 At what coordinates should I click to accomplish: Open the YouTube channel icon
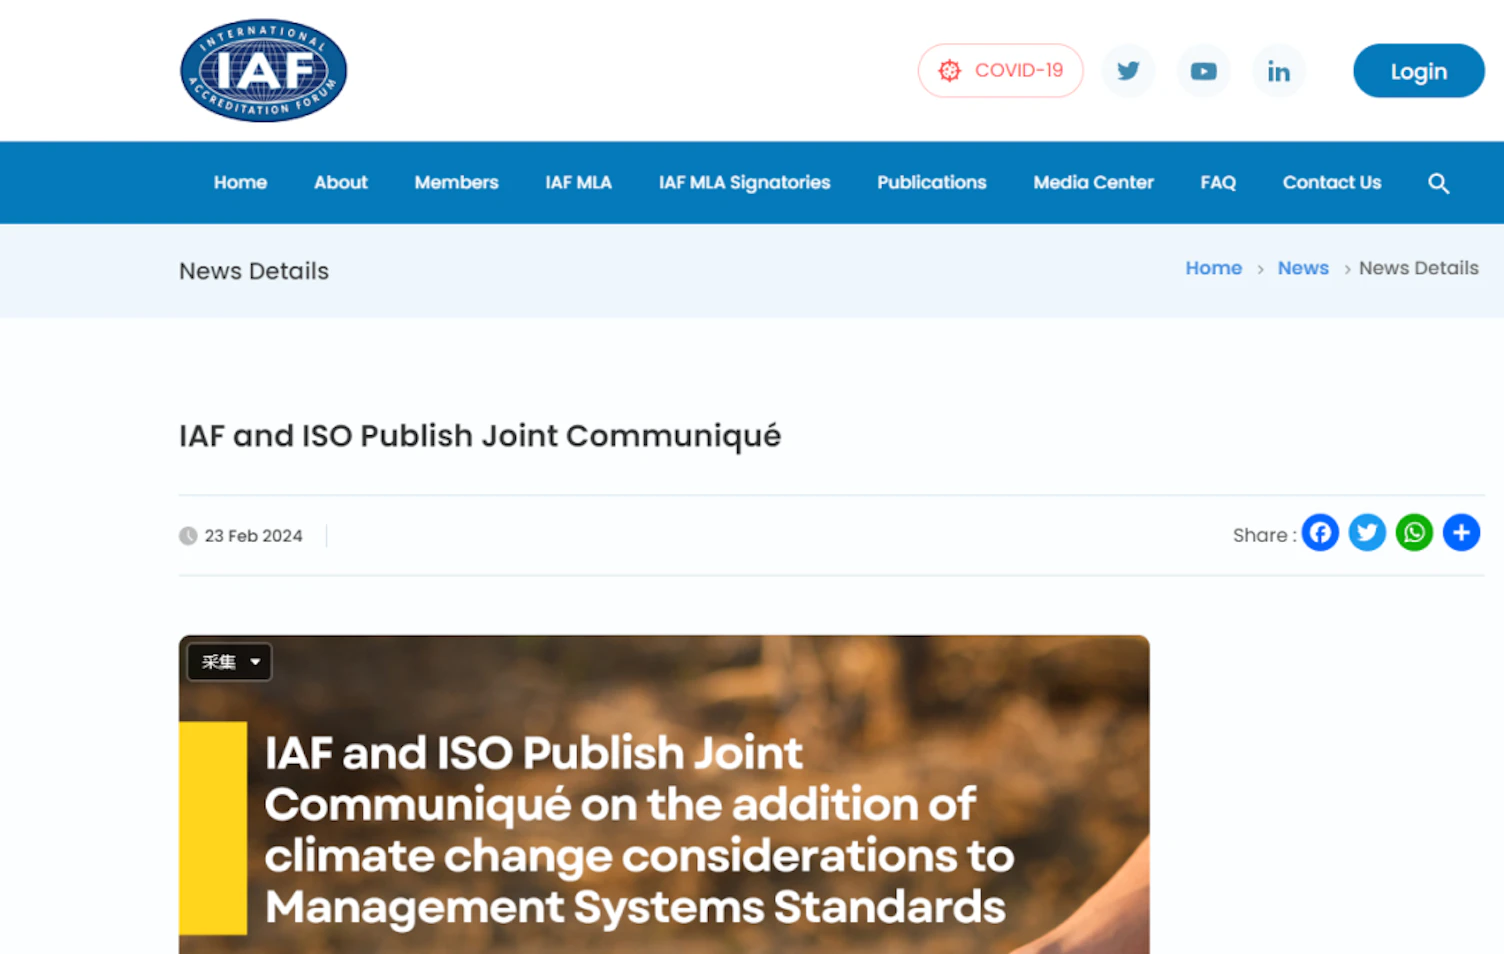(1203, 70)
